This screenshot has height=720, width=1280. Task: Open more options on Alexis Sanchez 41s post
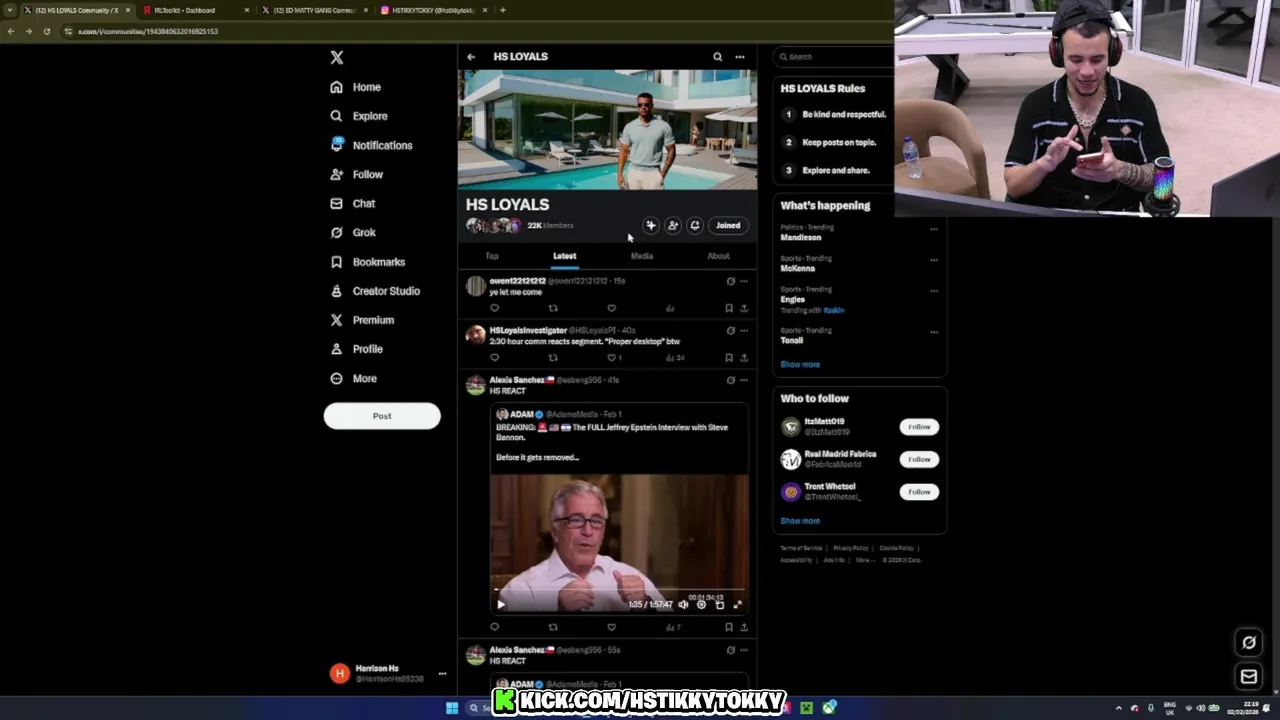pos(743,380)
